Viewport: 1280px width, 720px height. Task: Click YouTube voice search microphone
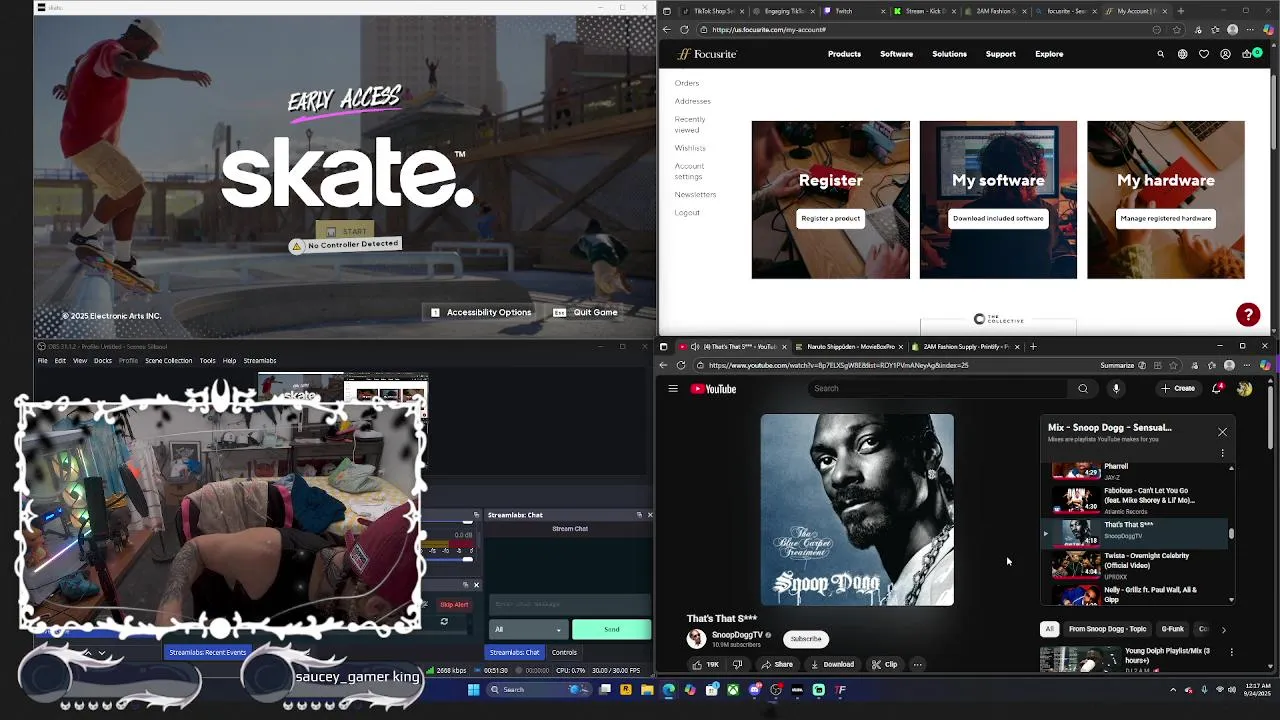pyautogui.click(x=1116, y=389)
